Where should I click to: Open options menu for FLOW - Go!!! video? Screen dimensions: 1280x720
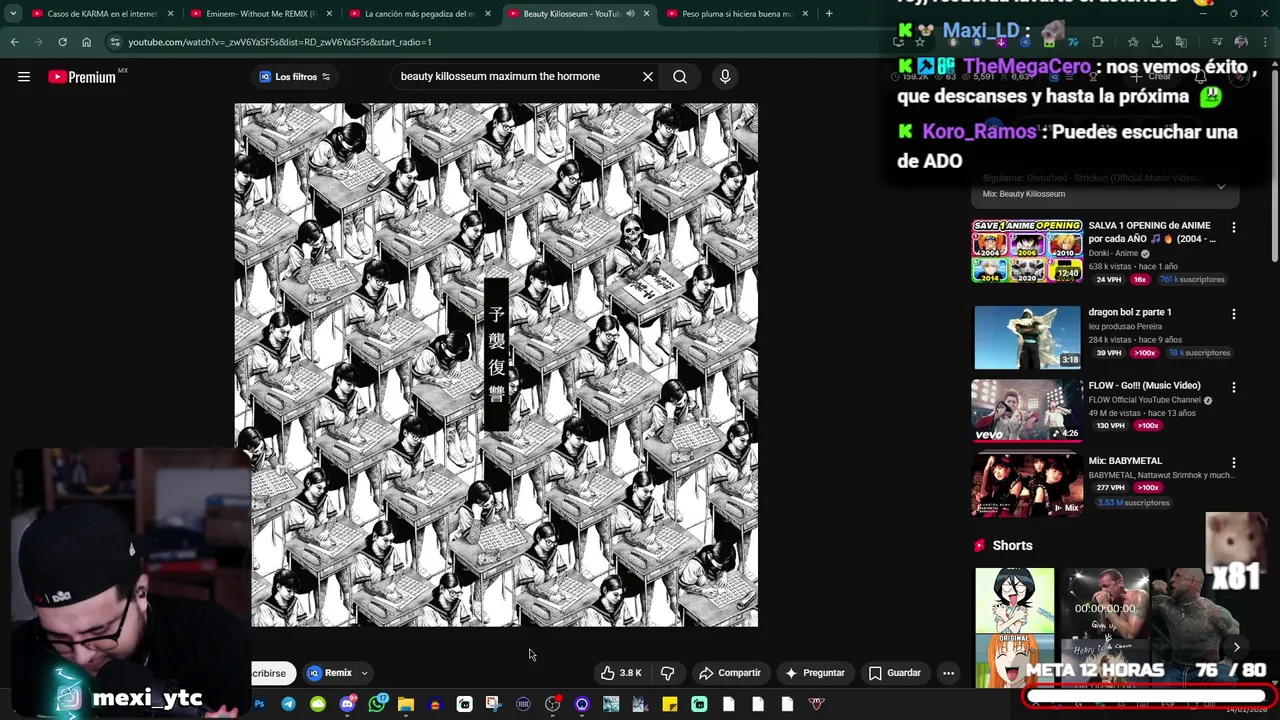pyautogui.click(x=1233, y=387)
